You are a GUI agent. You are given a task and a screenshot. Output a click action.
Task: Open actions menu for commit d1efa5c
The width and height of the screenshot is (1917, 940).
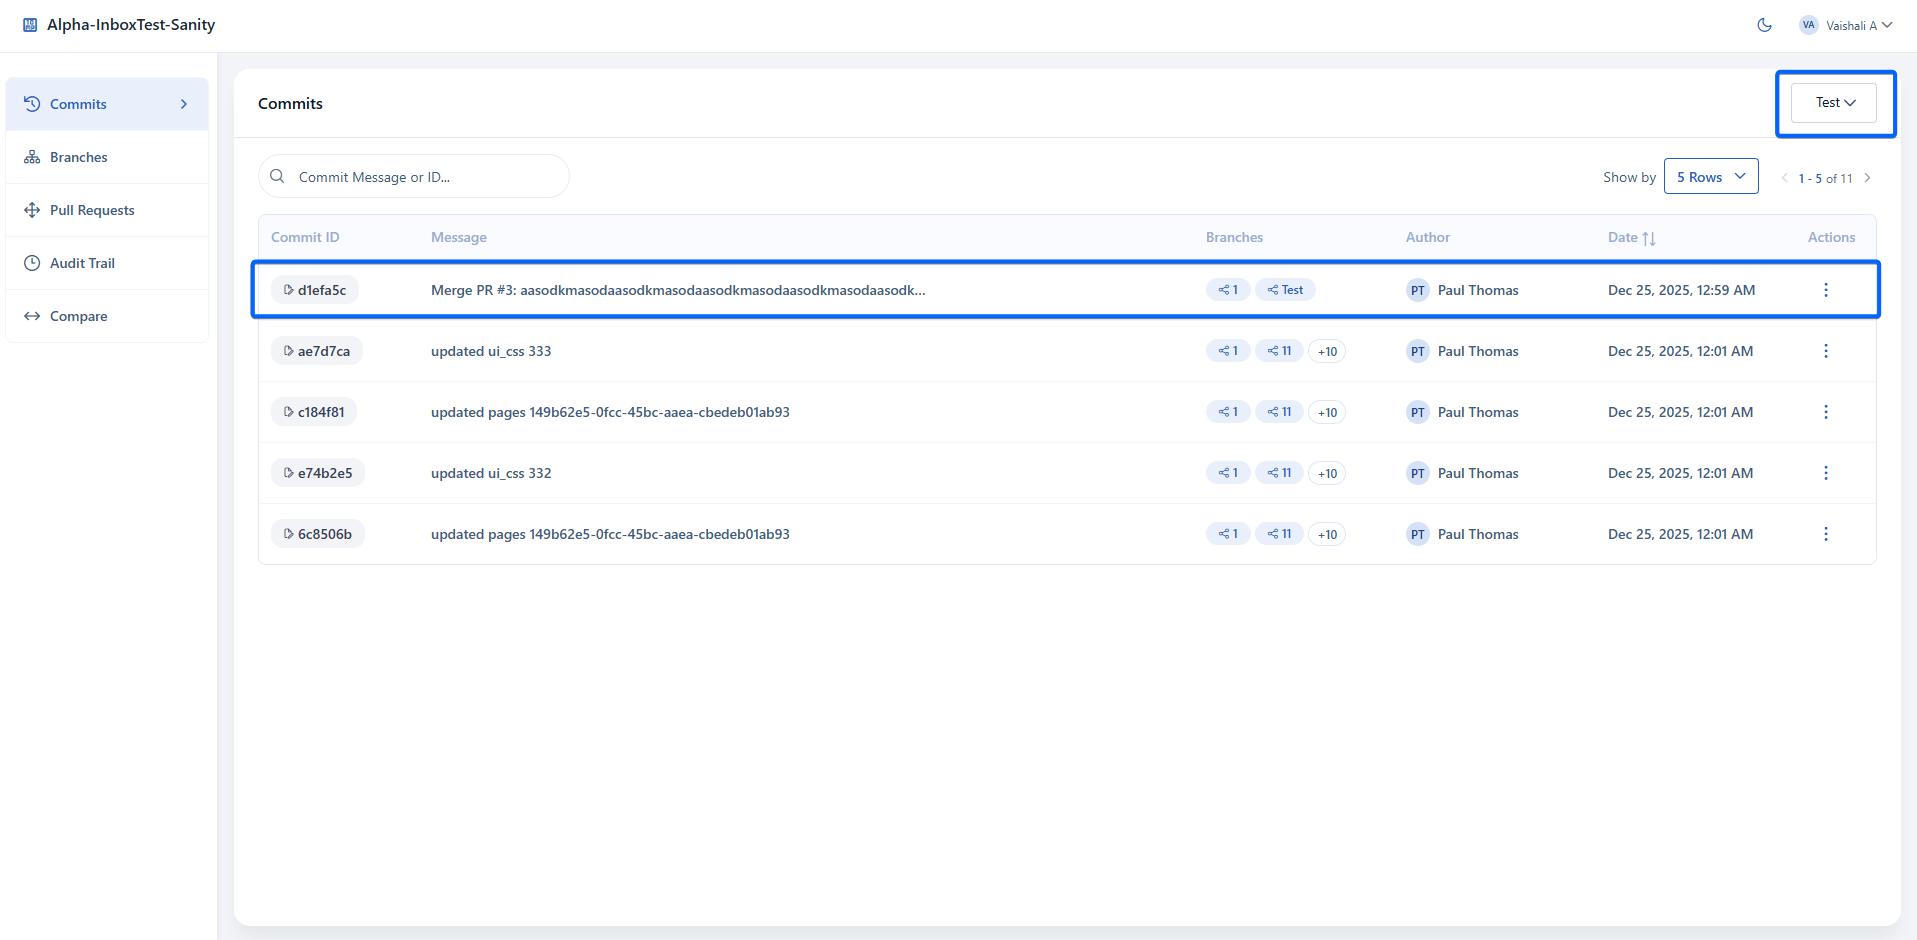coord(1826,290)
